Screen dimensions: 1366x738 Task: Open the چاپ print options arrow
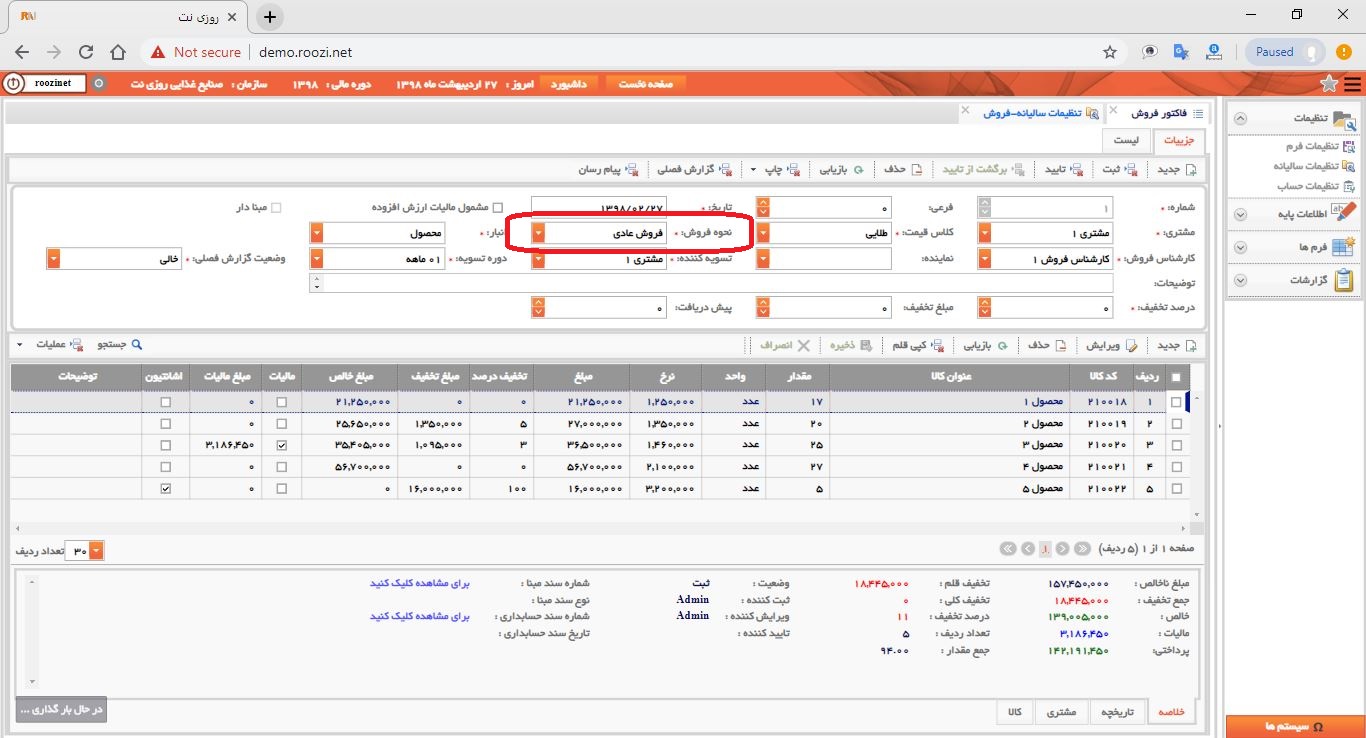(x=754, y=169)
